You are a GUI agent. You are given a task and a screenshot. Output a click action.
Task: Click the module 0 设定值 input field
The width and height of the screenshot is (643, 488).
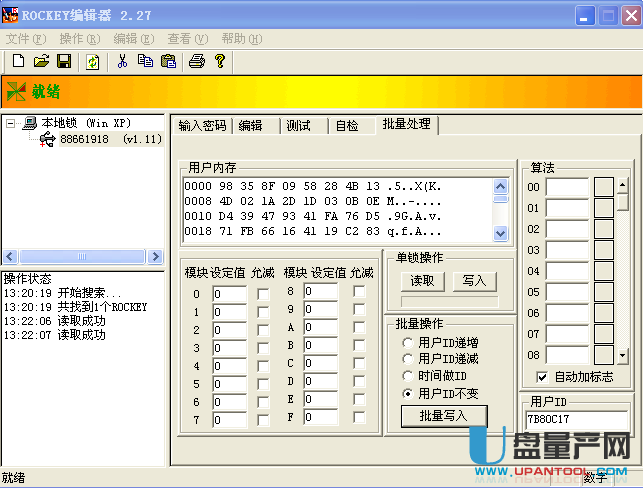(230, 294)
